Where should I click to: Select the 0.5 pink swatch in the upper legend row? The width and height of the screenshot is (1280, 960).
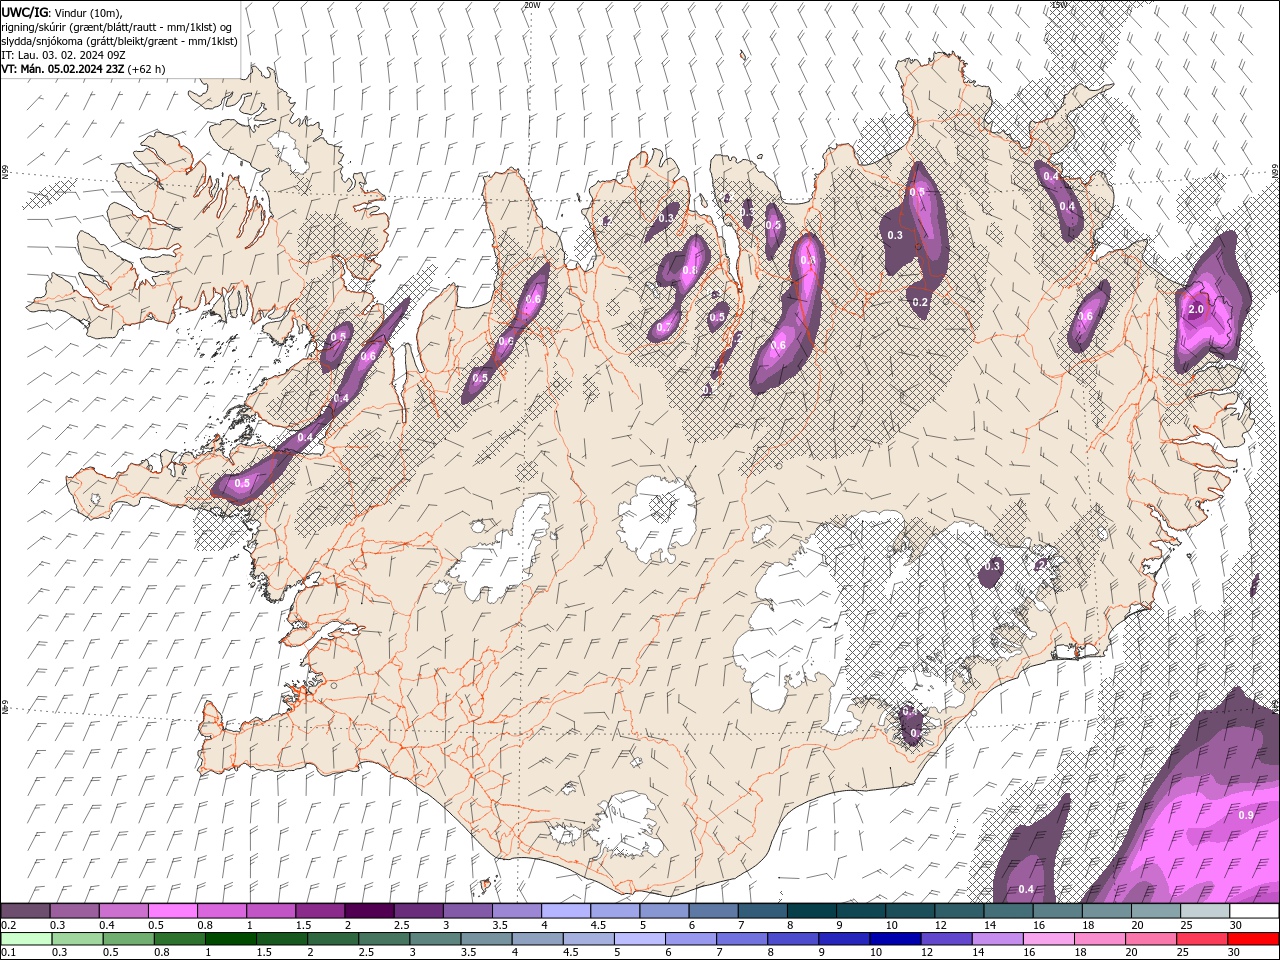[x=172, y=911]
